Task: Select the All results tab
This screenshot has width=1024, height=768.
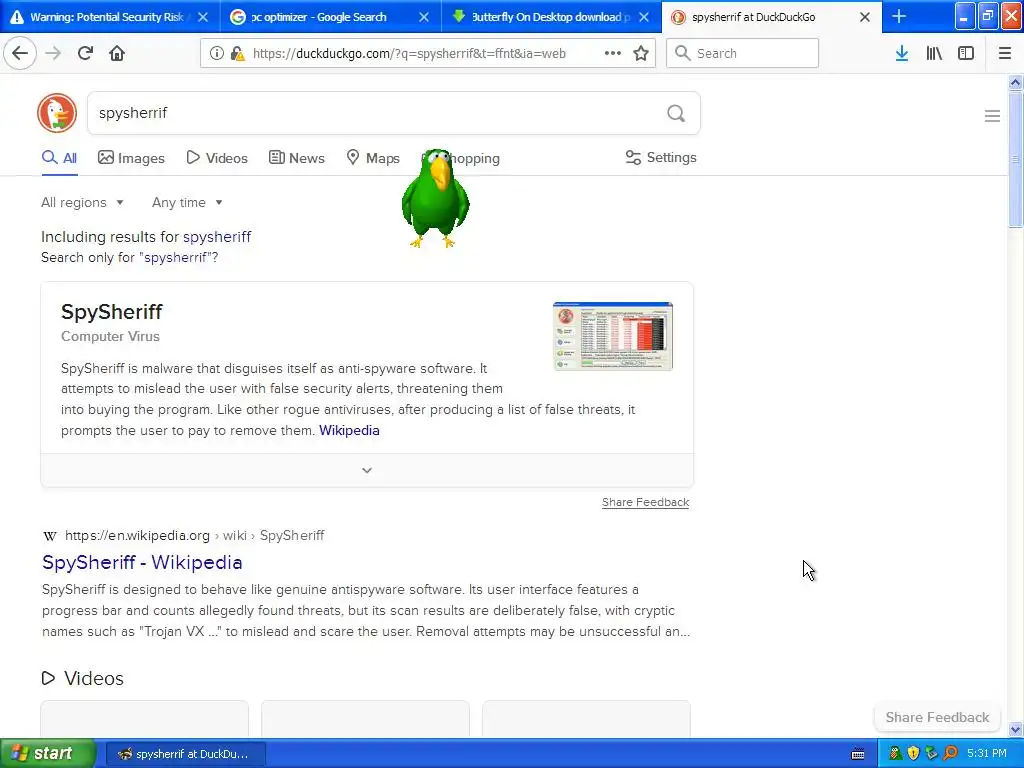Action: (59, 158)
